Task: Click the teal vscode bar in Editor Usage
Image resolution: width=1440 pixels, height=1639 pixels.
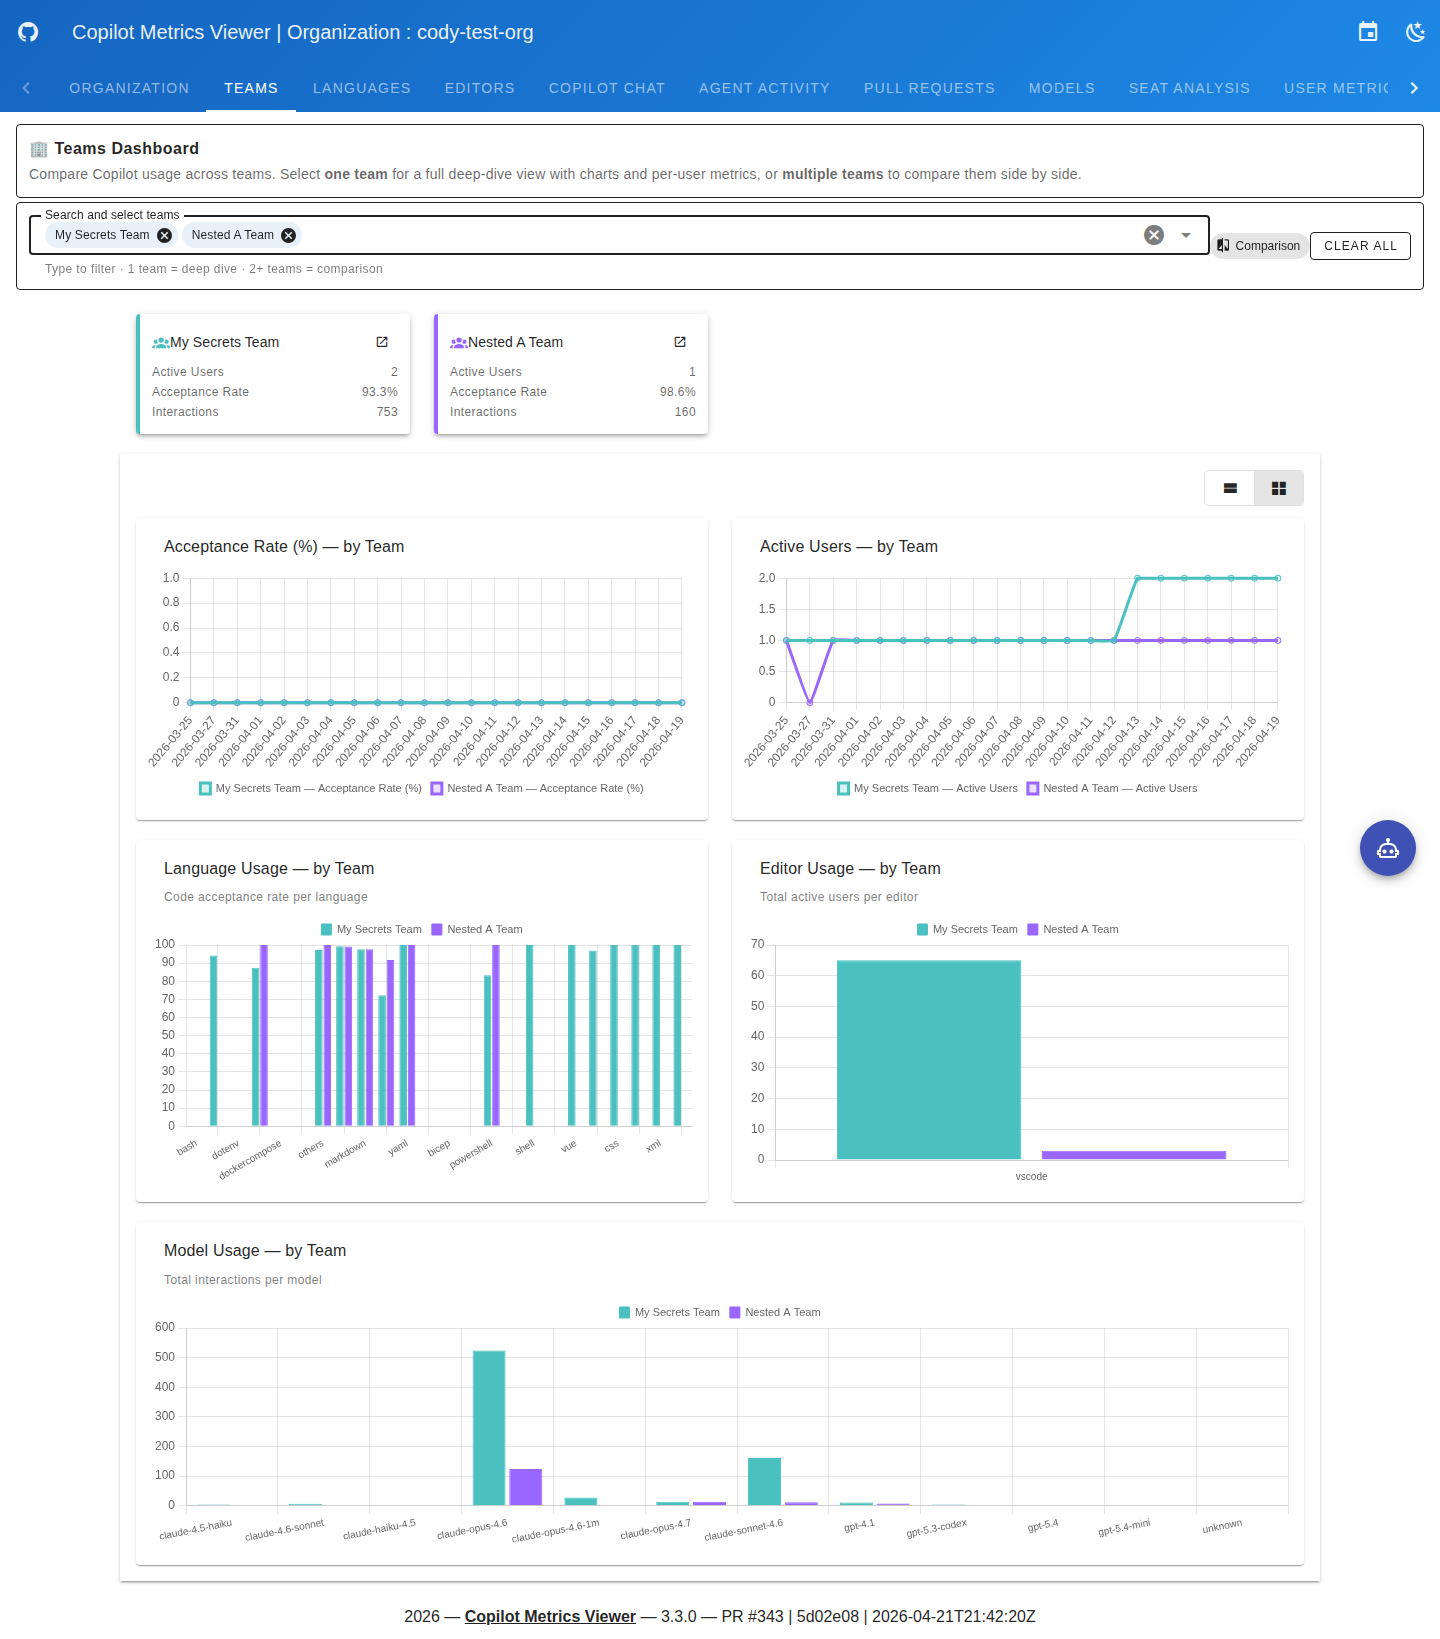Action: tap(929, 1060)
